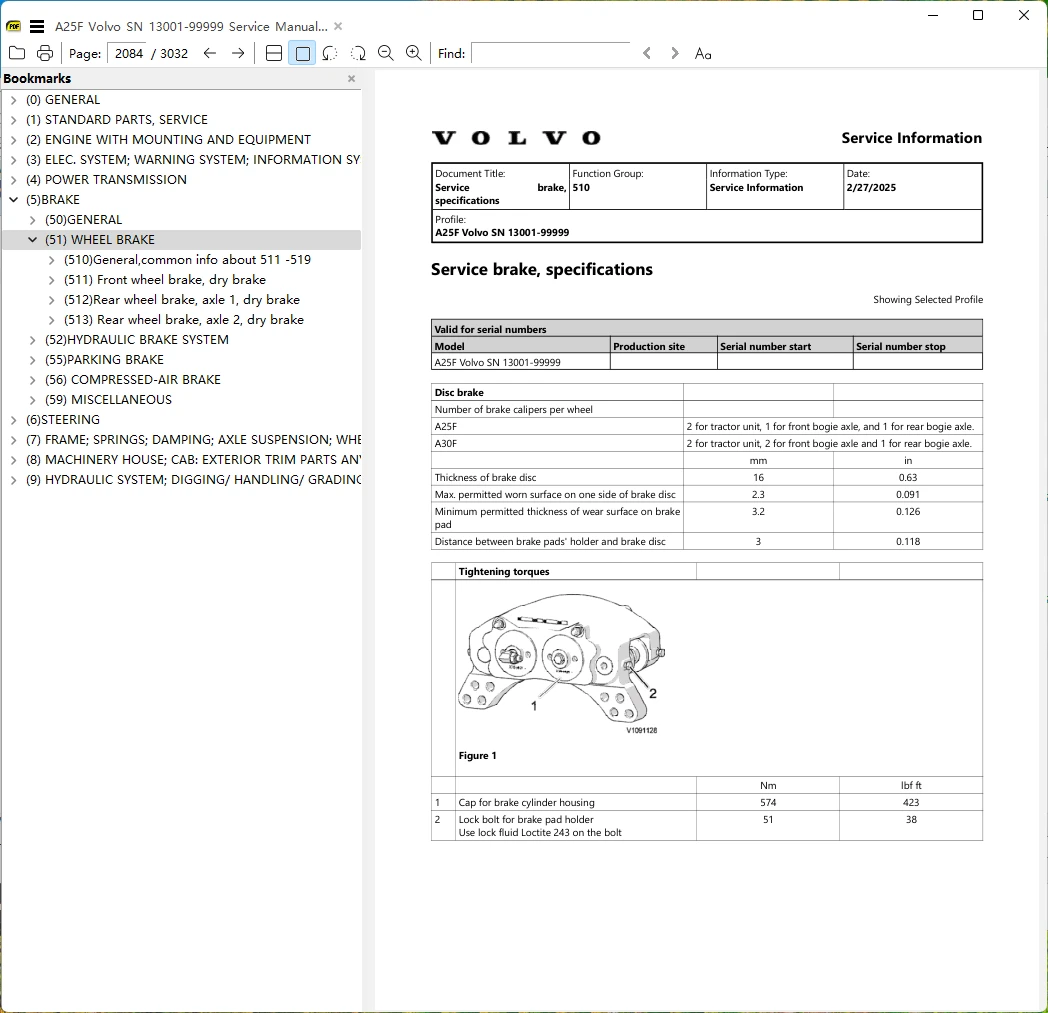Expand (8) MACHINERY HOUSE; CAB bookmark

(x=13, y=460)
